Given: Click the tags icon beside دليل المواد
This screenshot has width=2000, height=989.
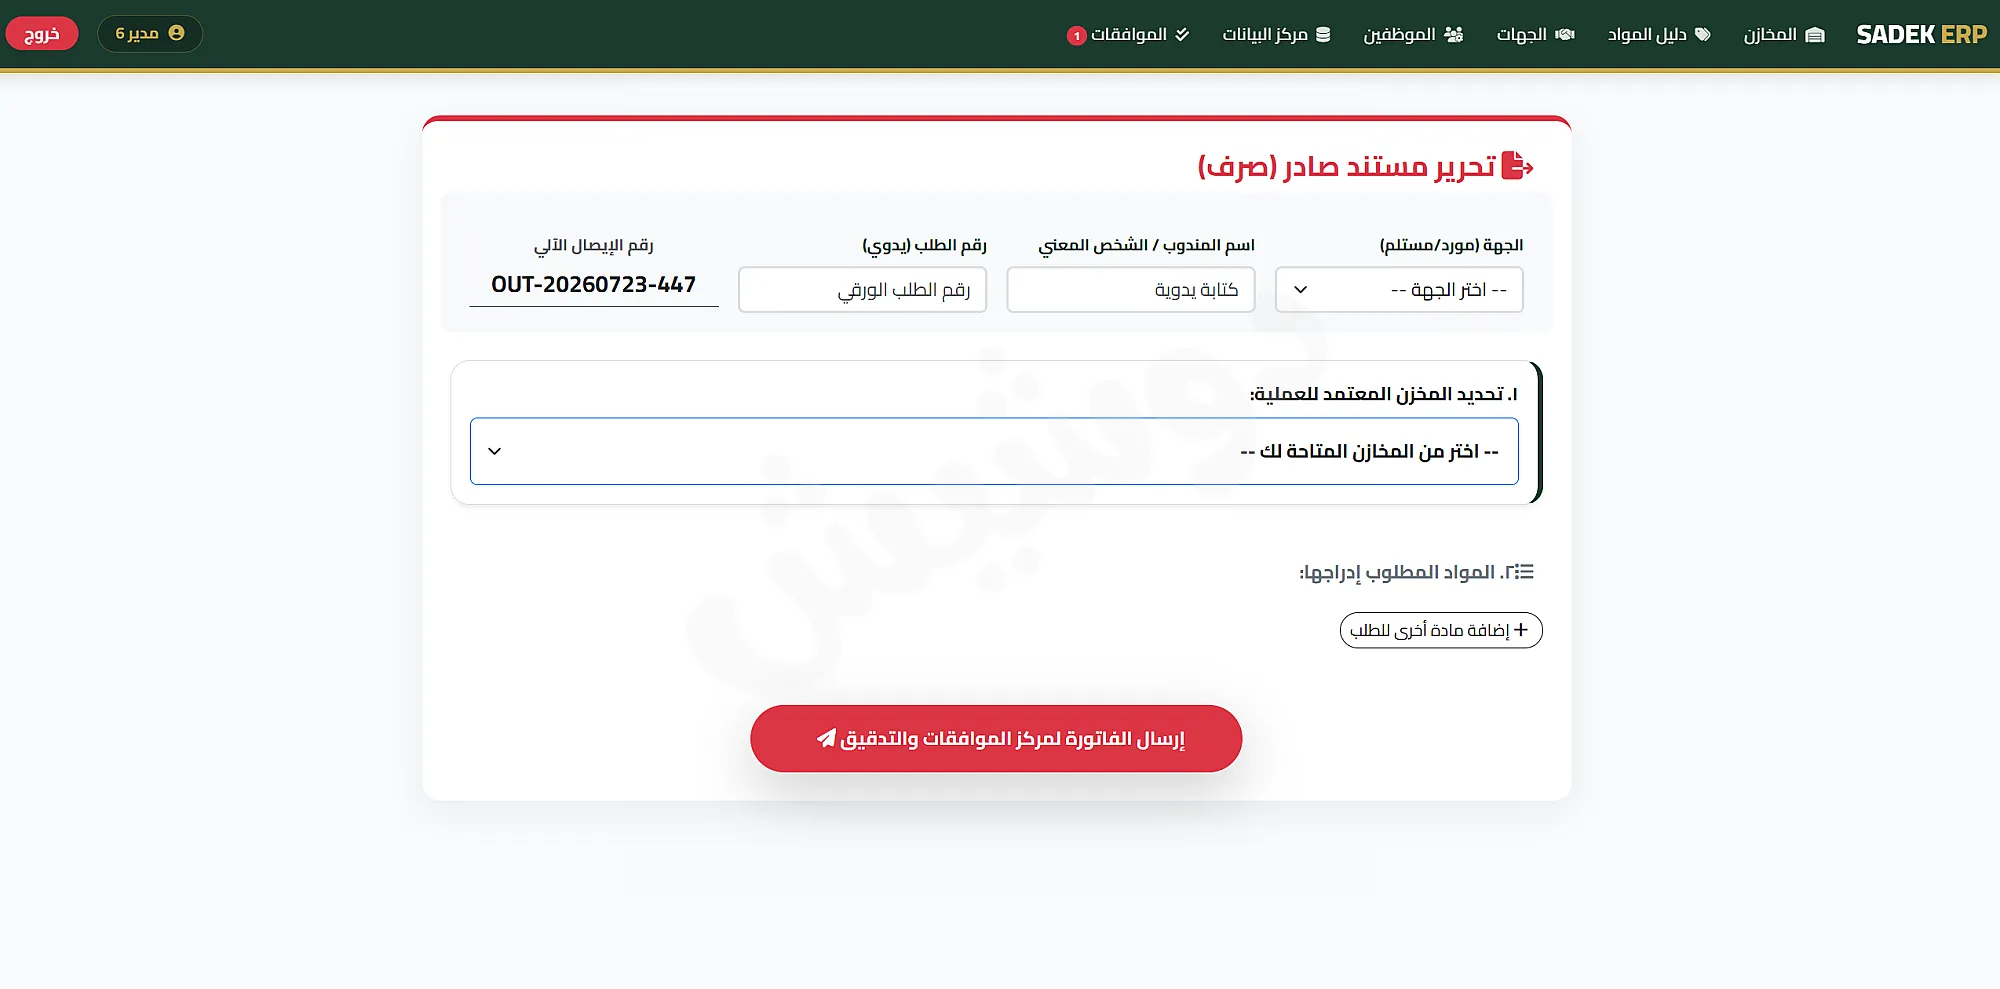Looking at the screenshot, I should (x=1702, y=35).
